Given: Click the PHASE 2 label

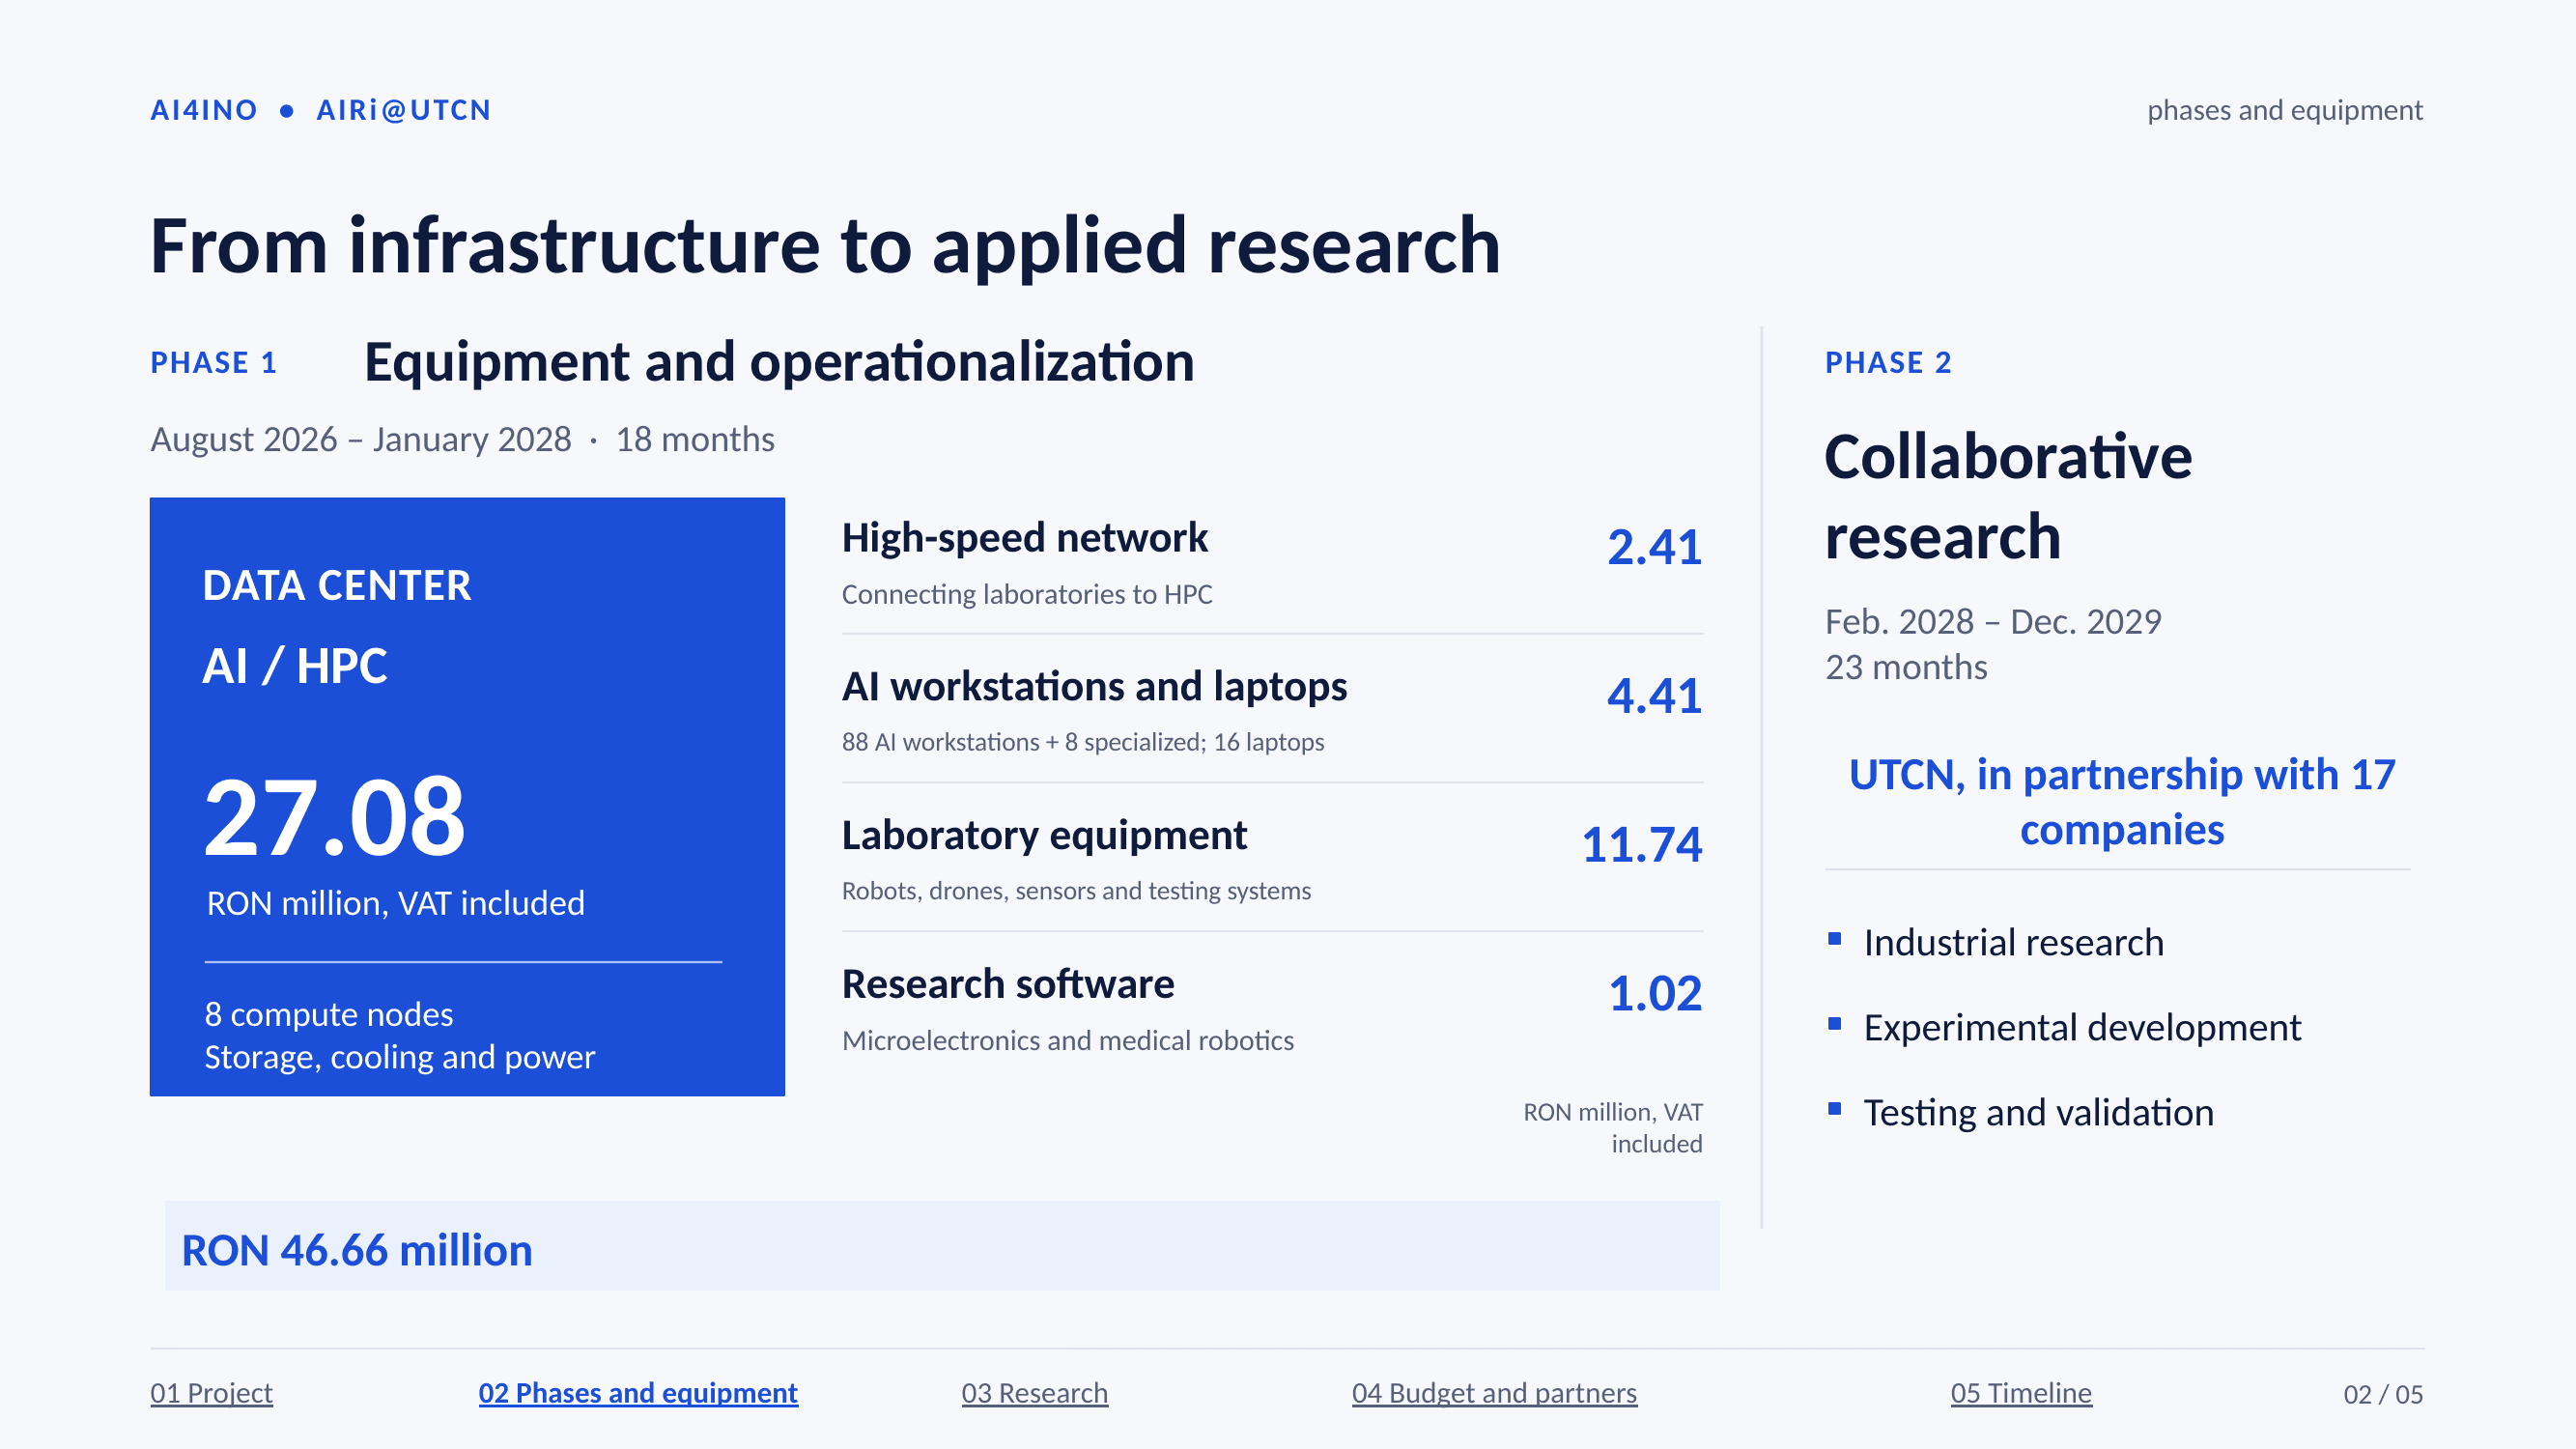Looking at the screenshot, I should (1888, 362).
